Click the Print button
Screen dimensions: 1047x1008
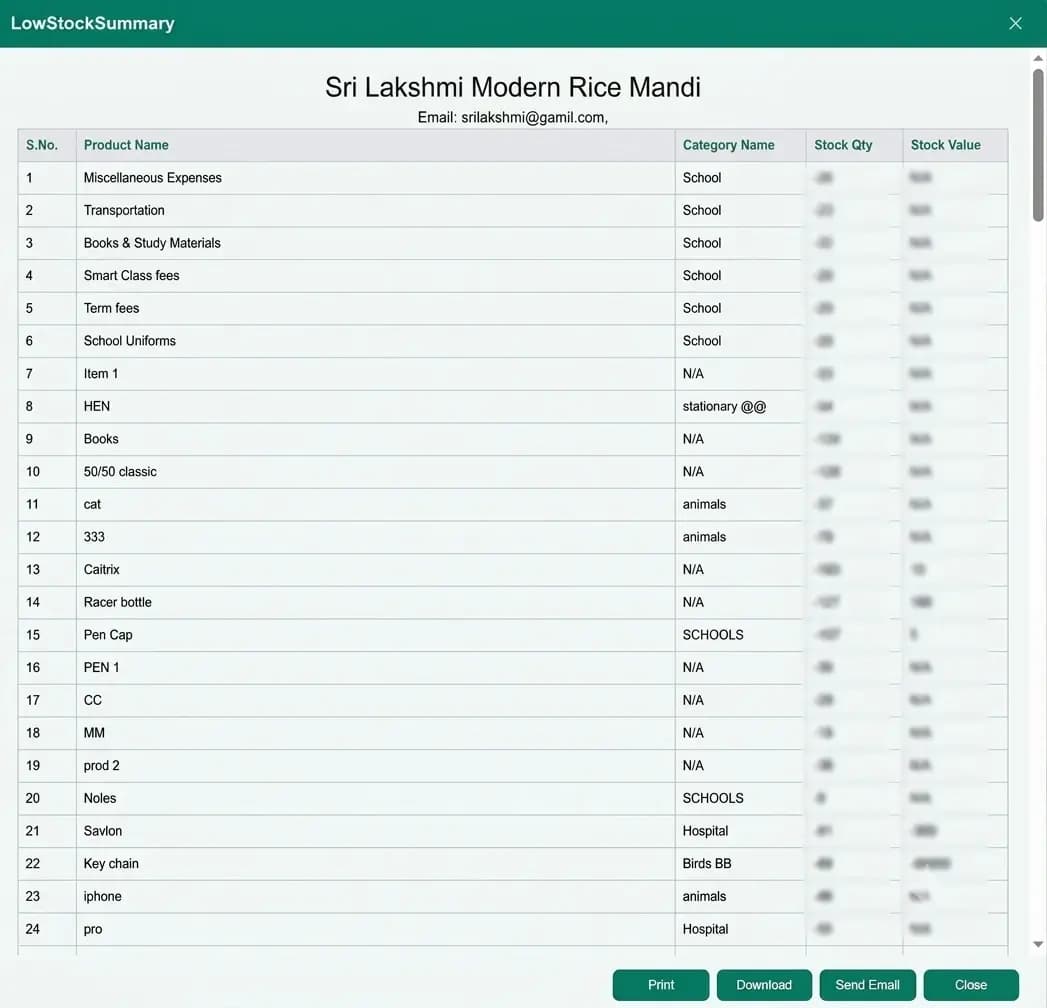(660, 985)
